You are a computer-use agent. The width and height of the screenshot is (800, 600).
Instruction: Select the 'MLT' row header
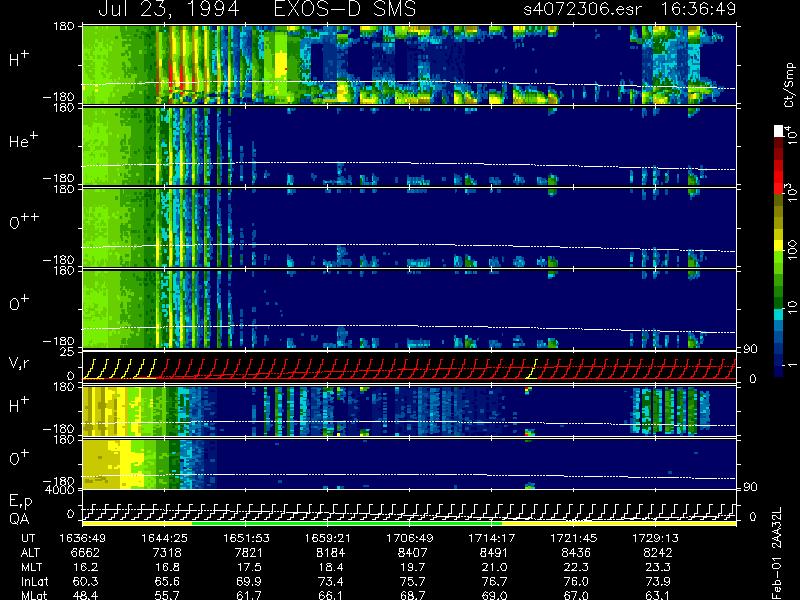coord(31,567)
